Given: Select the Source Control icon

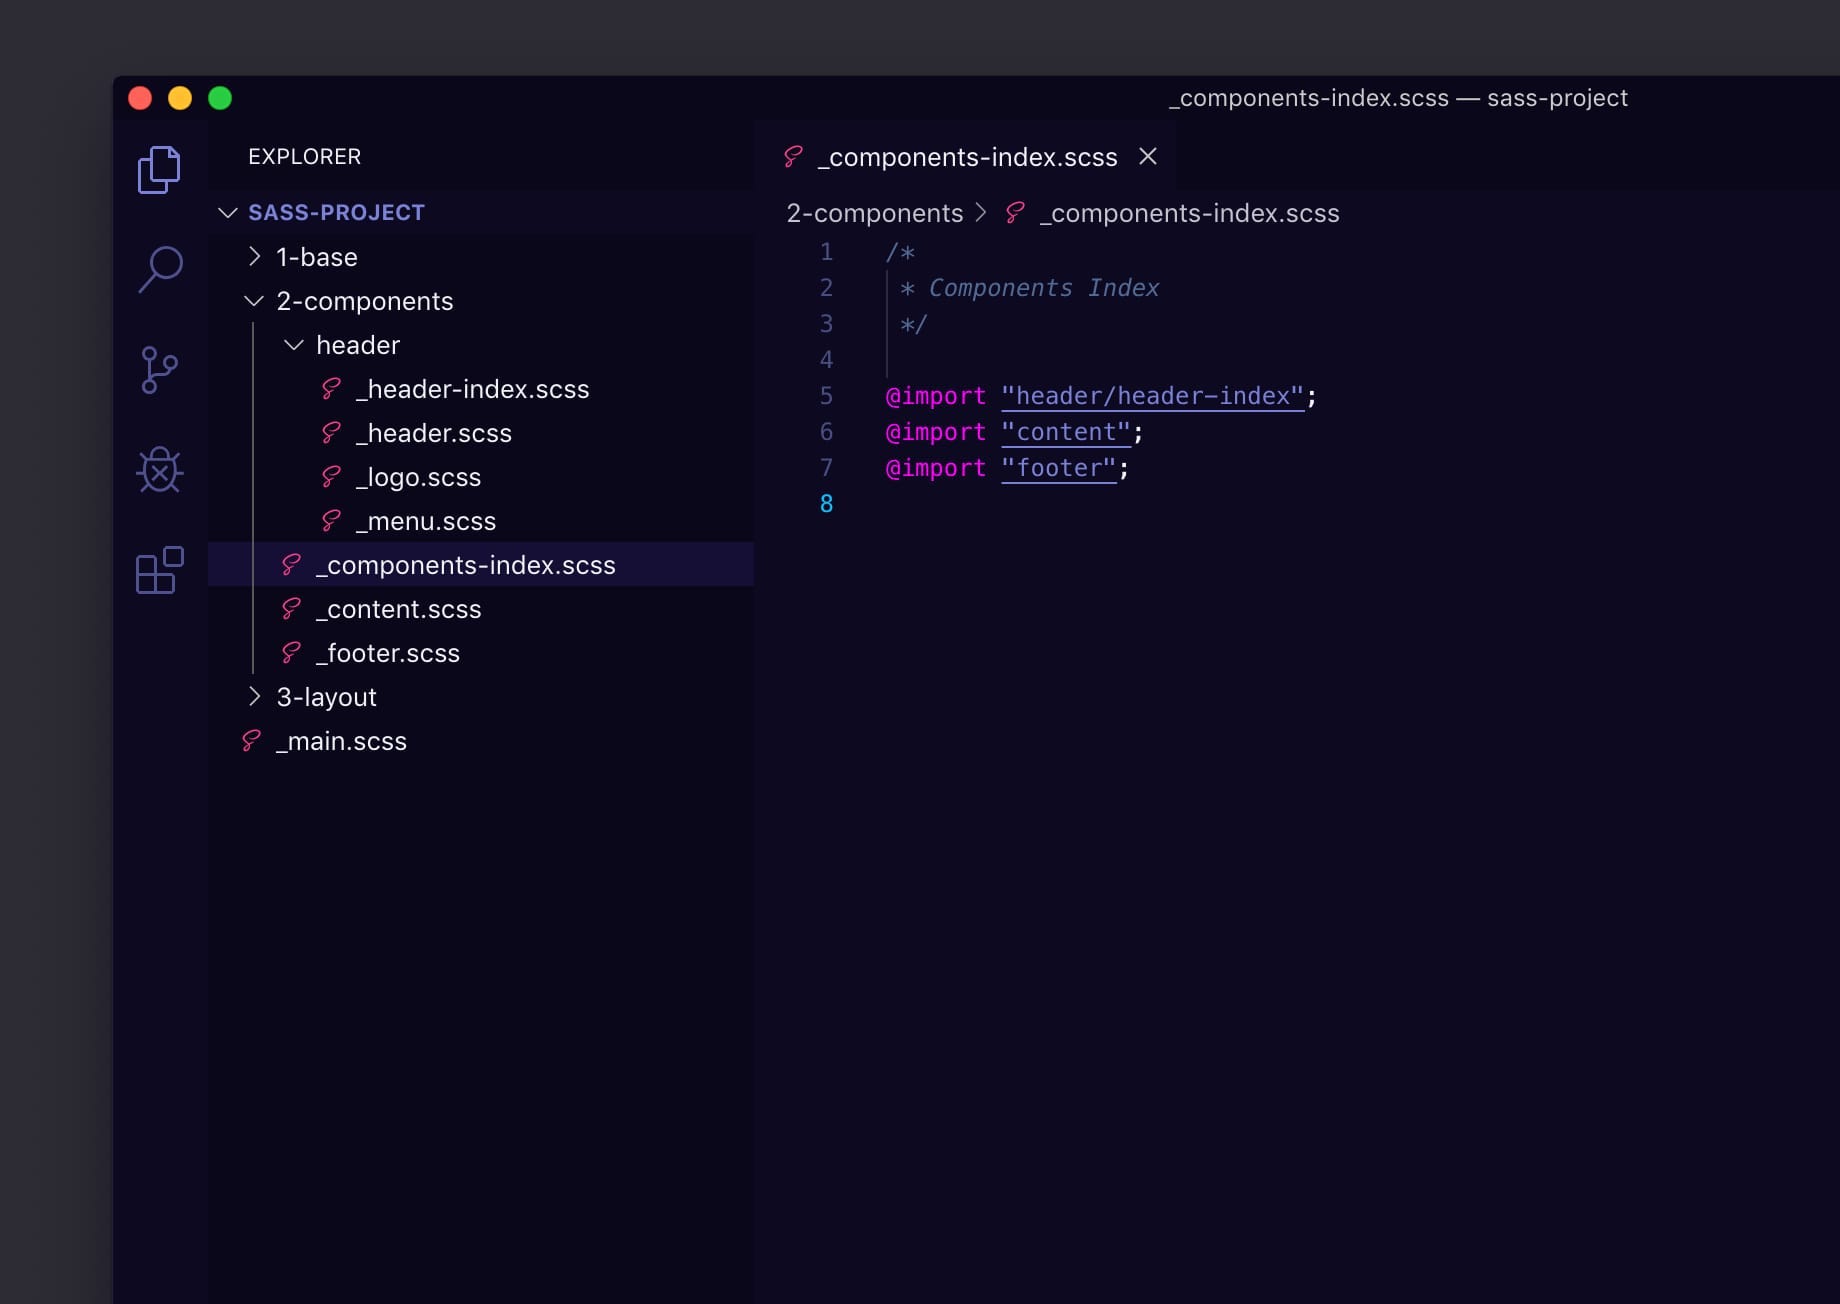Looking at the screenshot, I should [x=158, y=369].
